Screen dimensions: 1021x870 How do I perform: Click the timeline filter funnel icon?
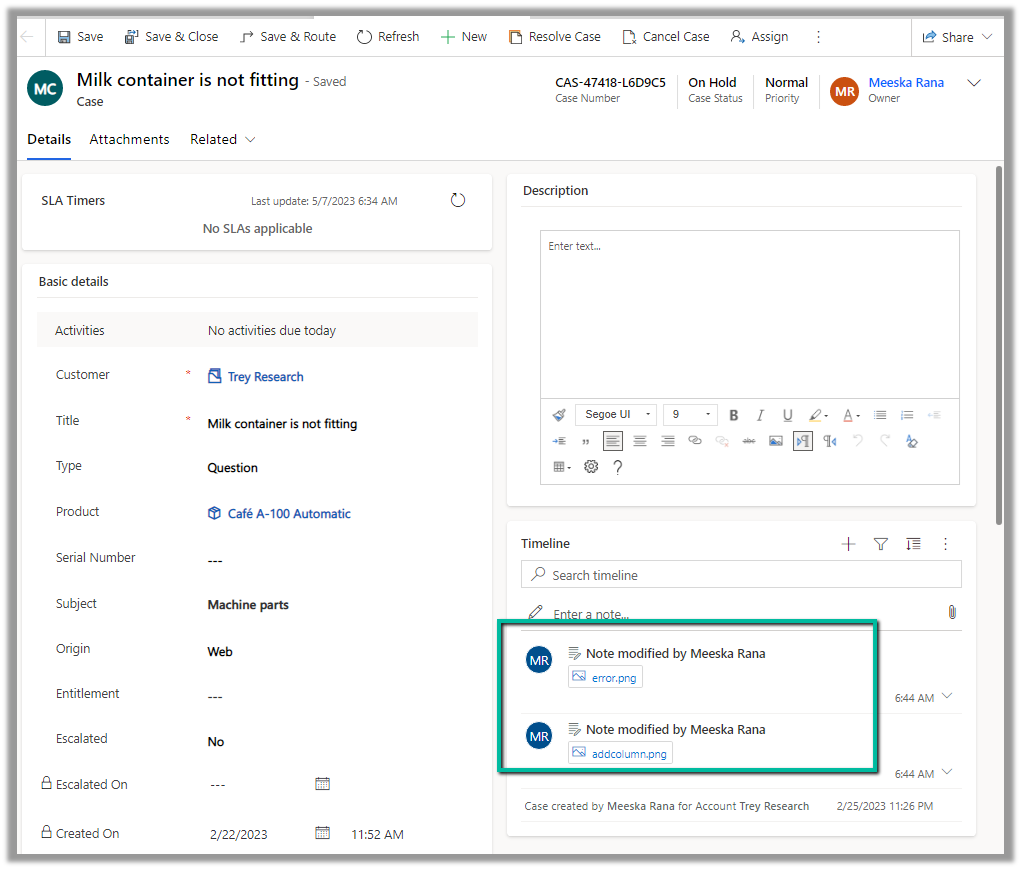880,544
